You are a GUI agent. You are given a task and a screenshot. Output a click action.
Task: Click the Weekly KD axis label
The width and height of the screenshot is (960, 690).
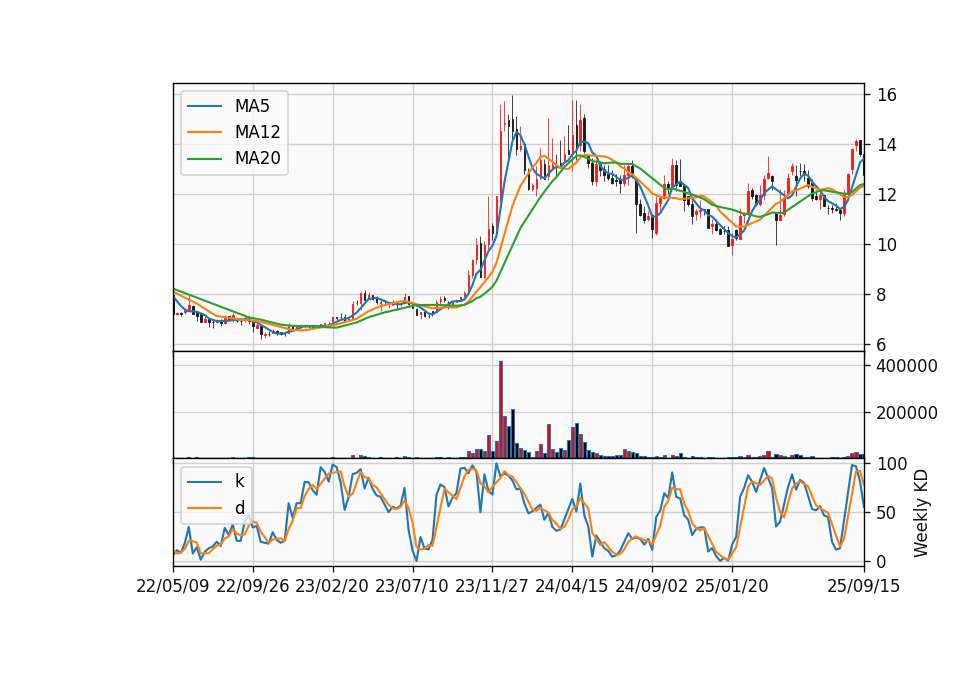tap(921, 513)
